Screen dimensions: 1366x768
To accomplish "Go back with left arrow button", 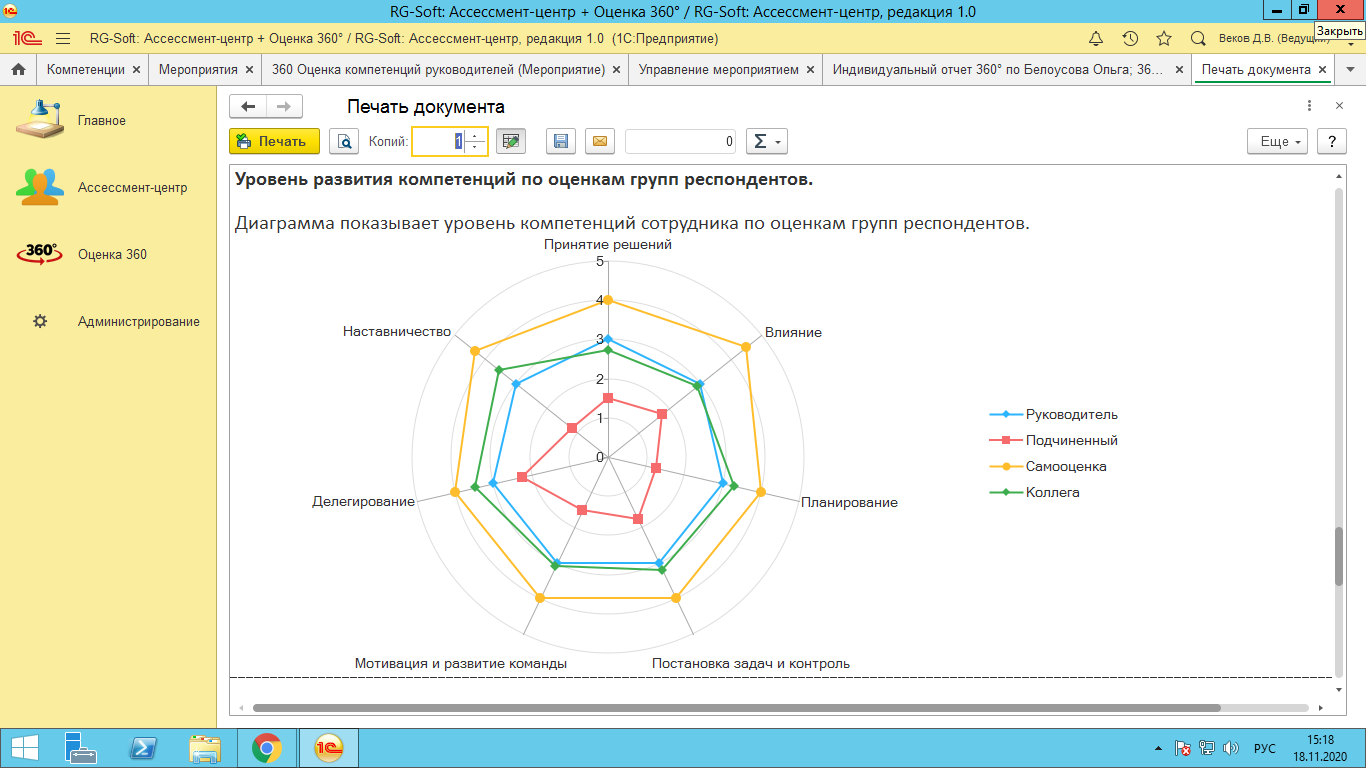I will click(248, 106).
